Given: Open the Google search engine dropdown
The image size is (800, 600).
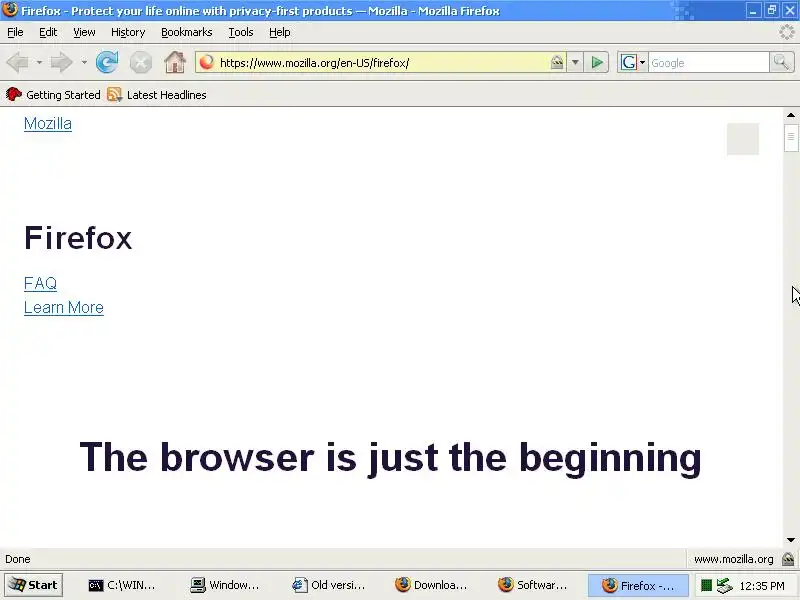Looking at the screenshot, I should pyautogui.click(x=642, y=63).
